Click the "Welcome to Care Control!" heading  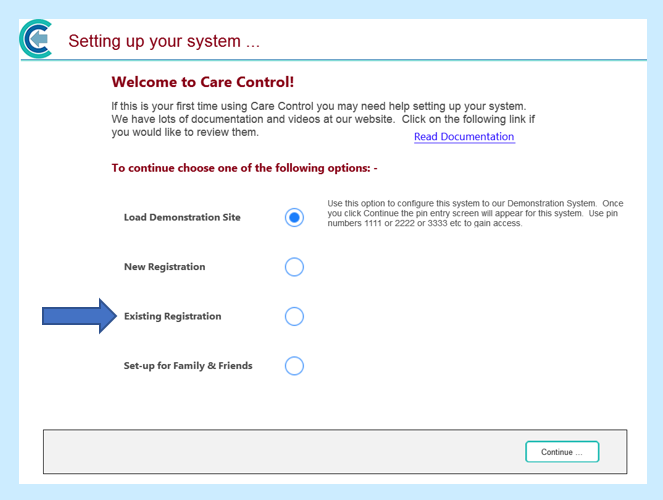(x=202, y=82)
